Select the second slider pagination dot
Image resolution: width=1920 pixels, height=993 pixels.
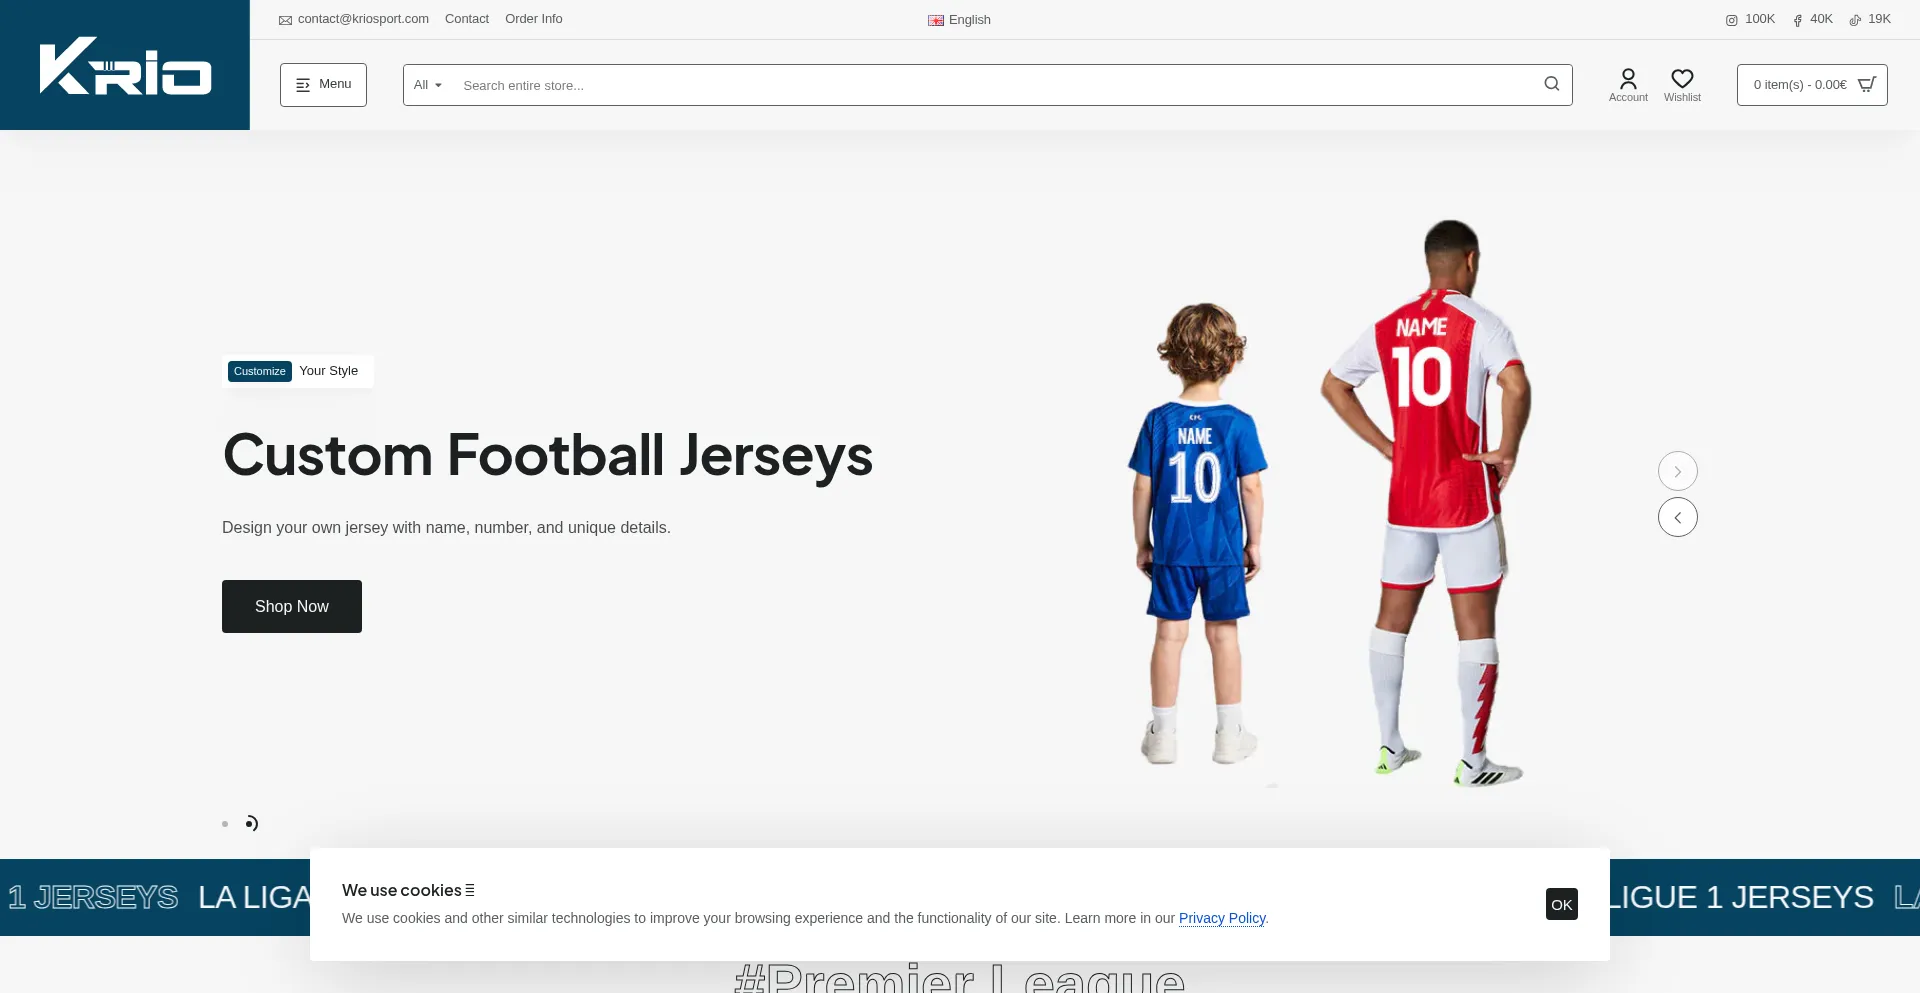[251, 824]
